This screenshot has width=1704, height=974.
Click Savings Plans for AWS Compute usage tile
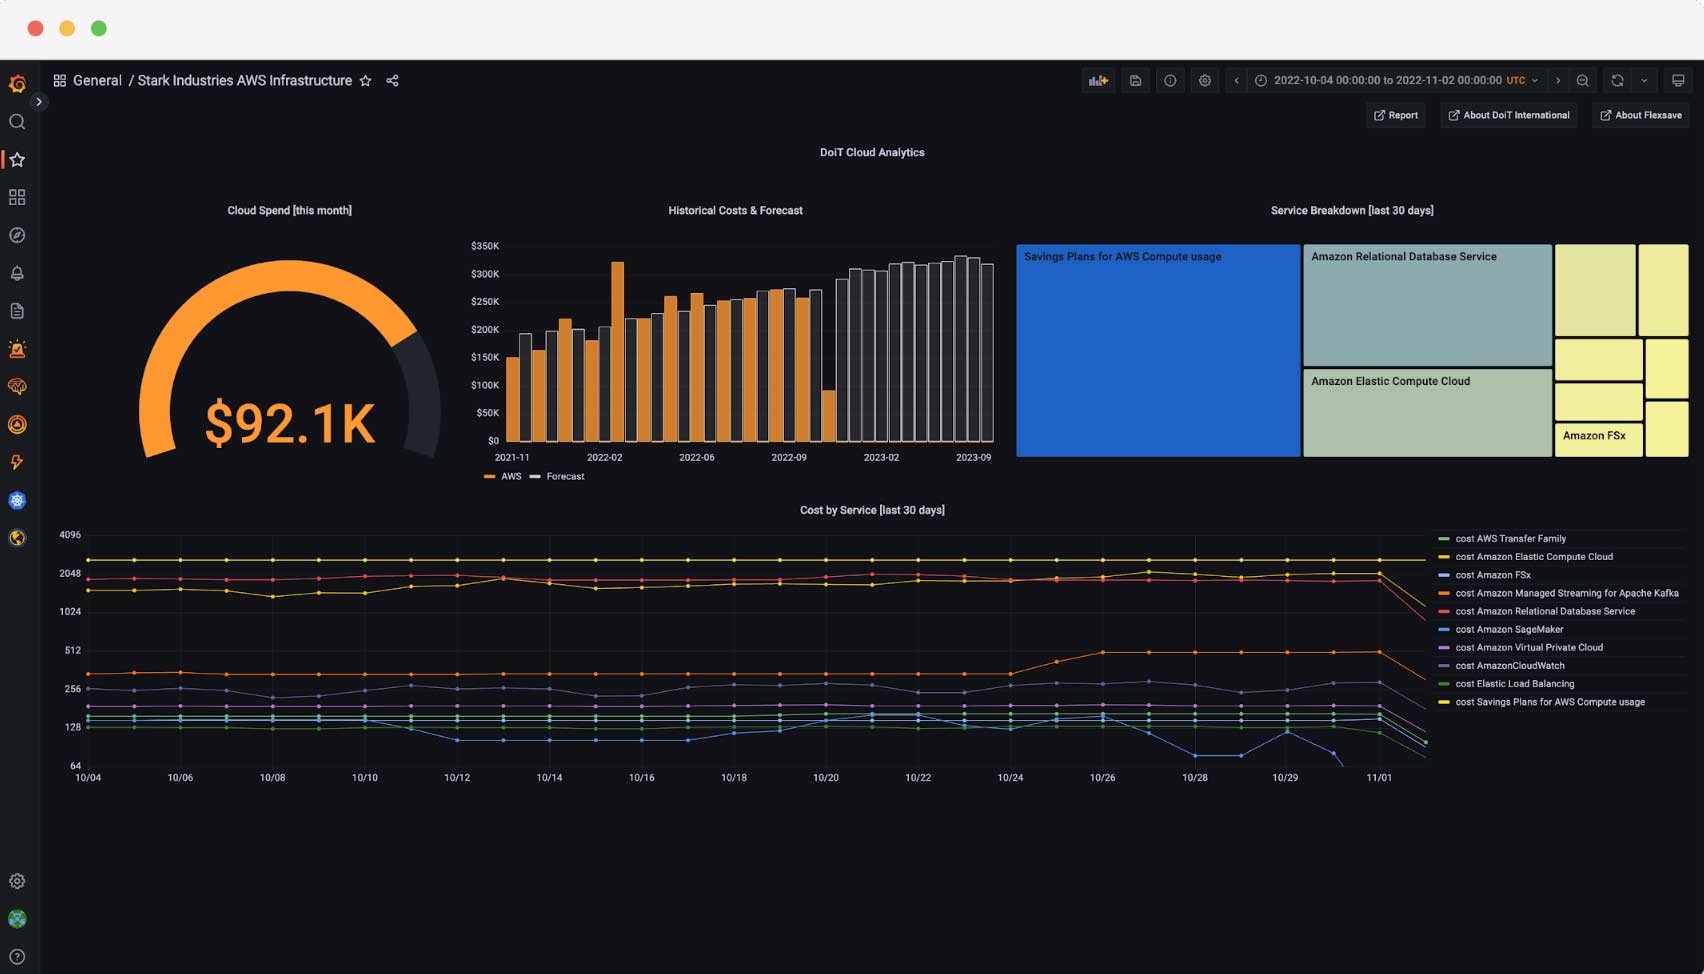[x=1158, y=351]
